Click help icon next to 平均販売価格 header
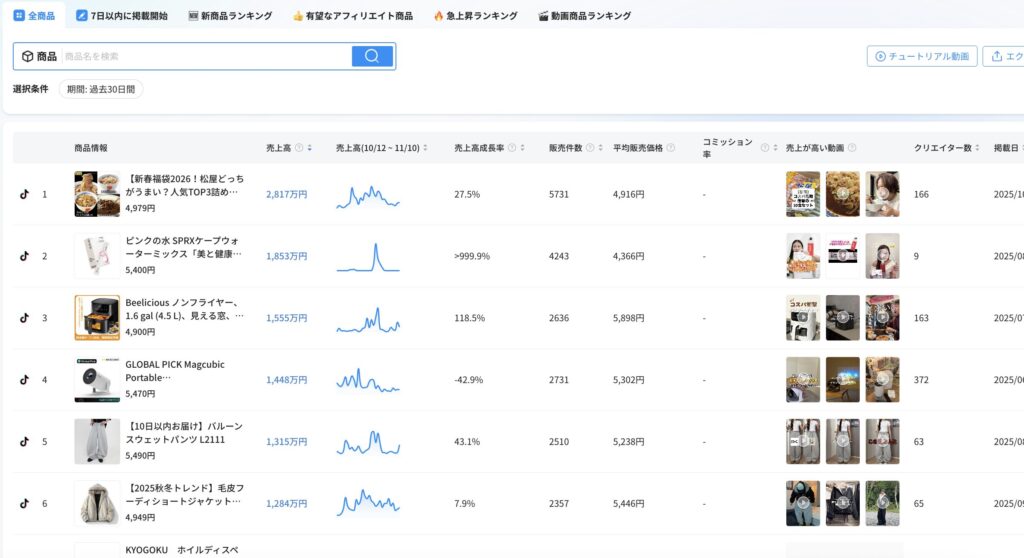1024x558 pixels. 671,148
